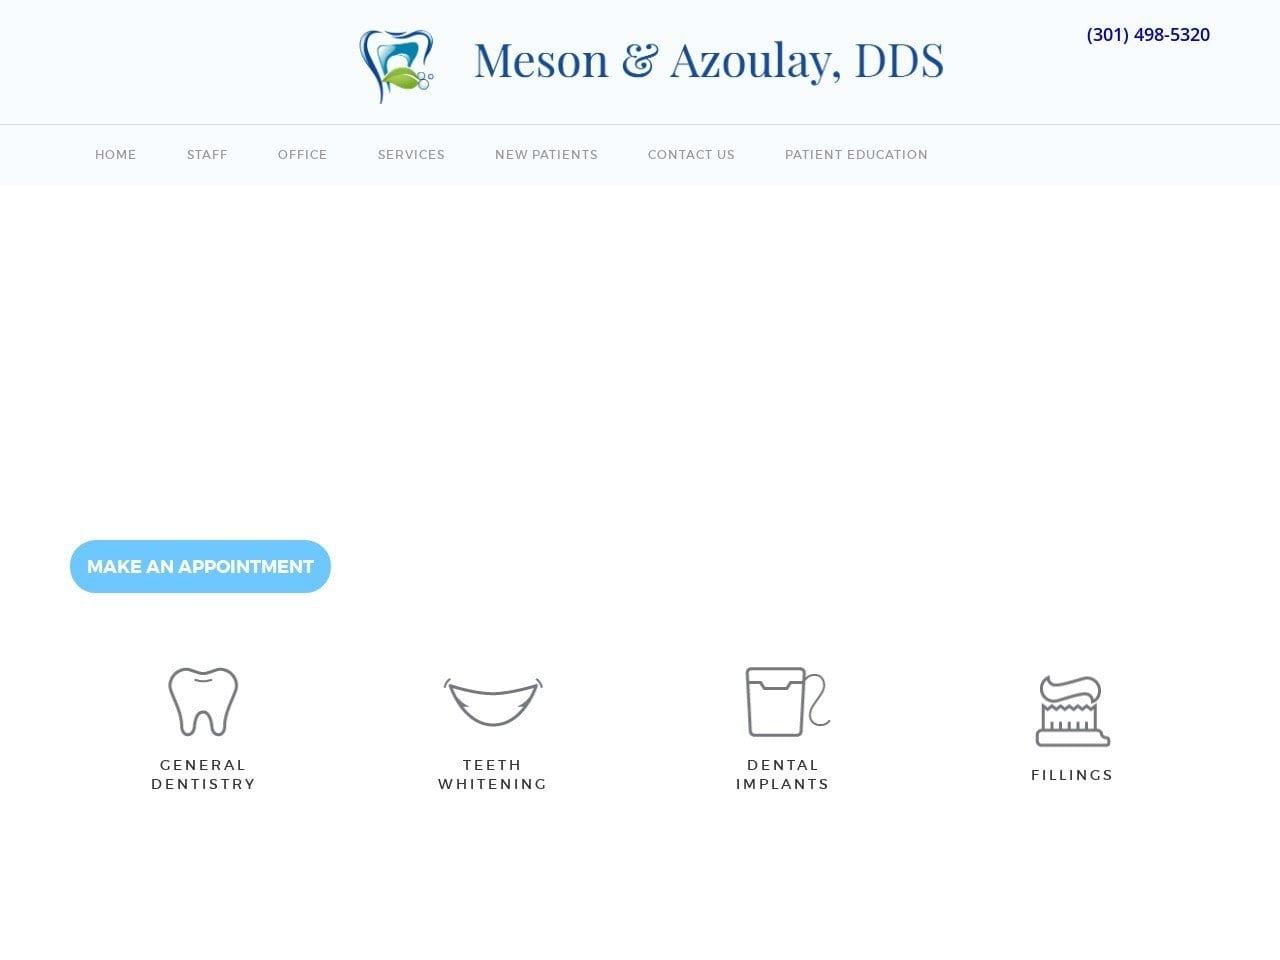Viewport: 1280px width, 960px height.
Task: Open the Teeth Whitening text link
Action: pyautogui.click(x=493, y=775)
